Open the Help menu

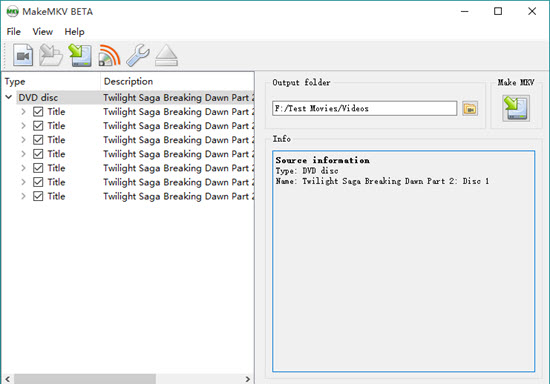point(74,32)
